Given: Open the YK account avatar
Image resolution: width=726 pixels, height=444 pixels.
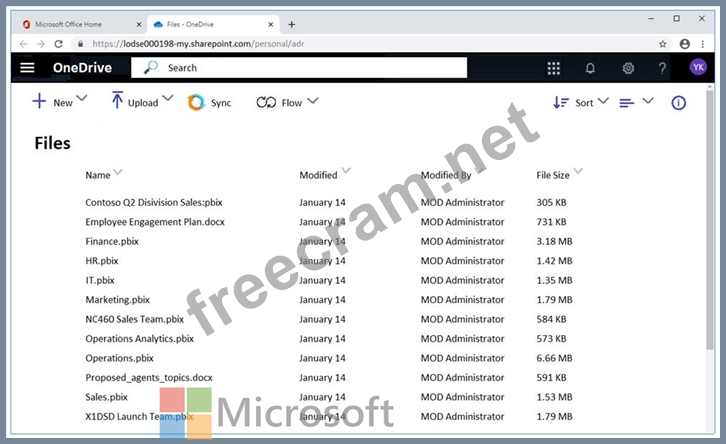Looking at the screenshot, I should 698,67.
